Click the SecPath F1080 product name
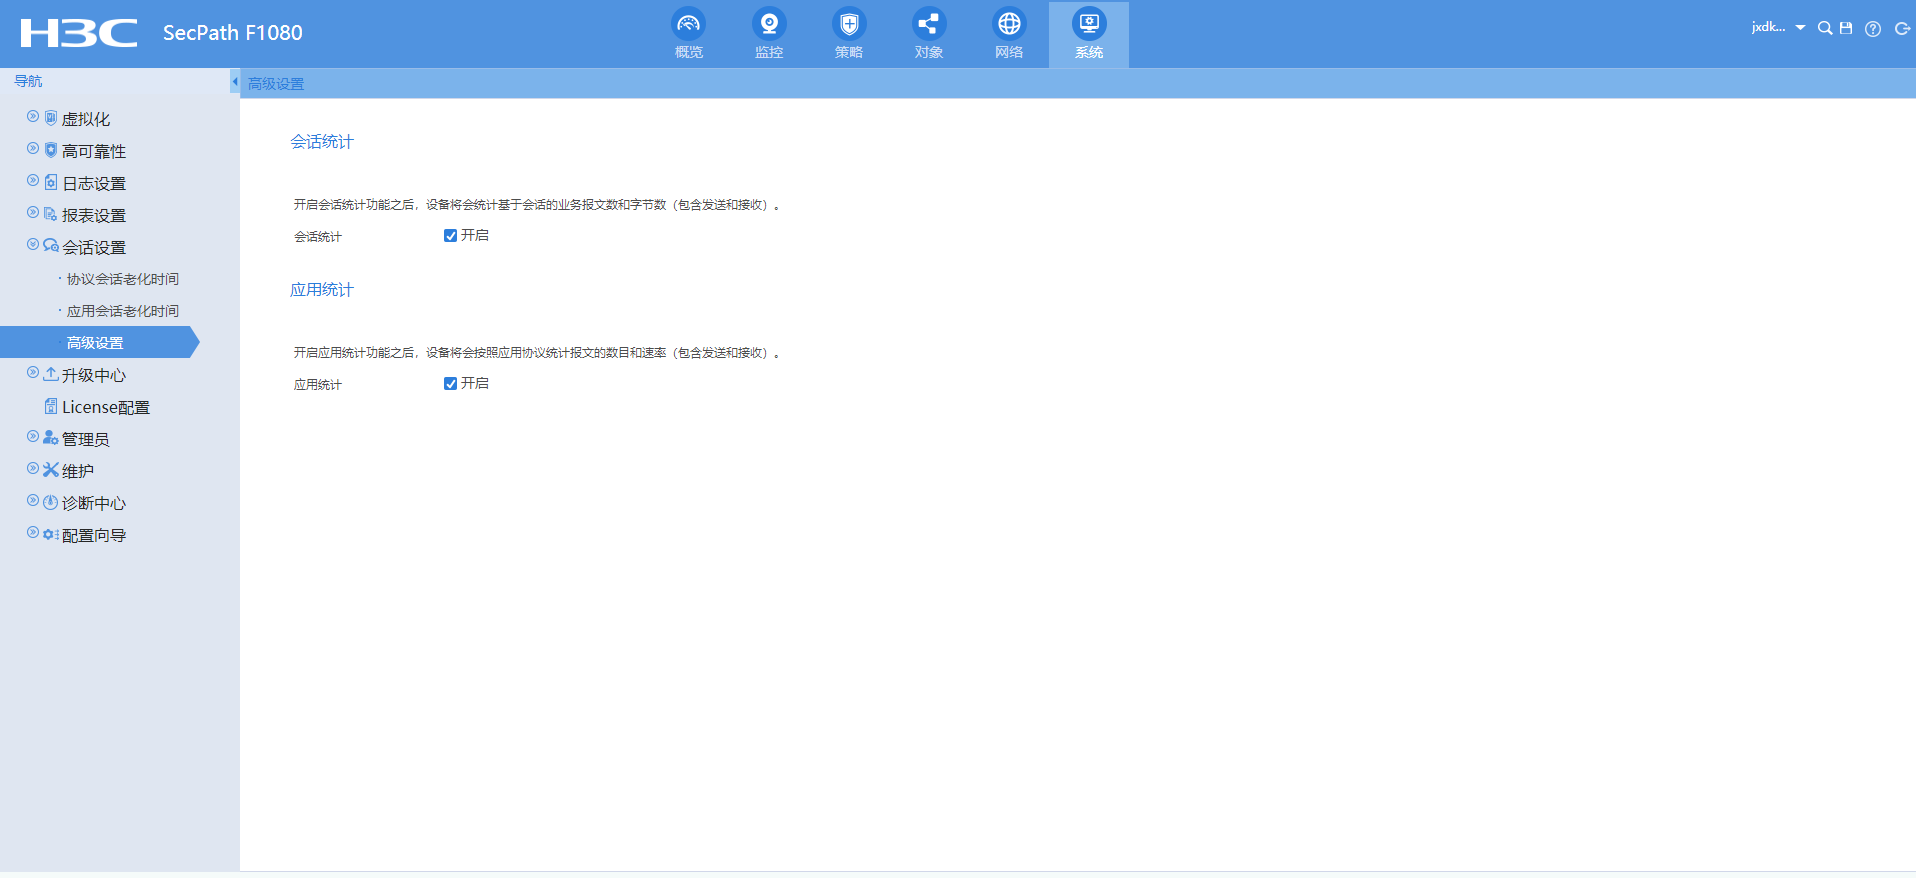This screenshot has height=878, width=1916. click(233, 33)
